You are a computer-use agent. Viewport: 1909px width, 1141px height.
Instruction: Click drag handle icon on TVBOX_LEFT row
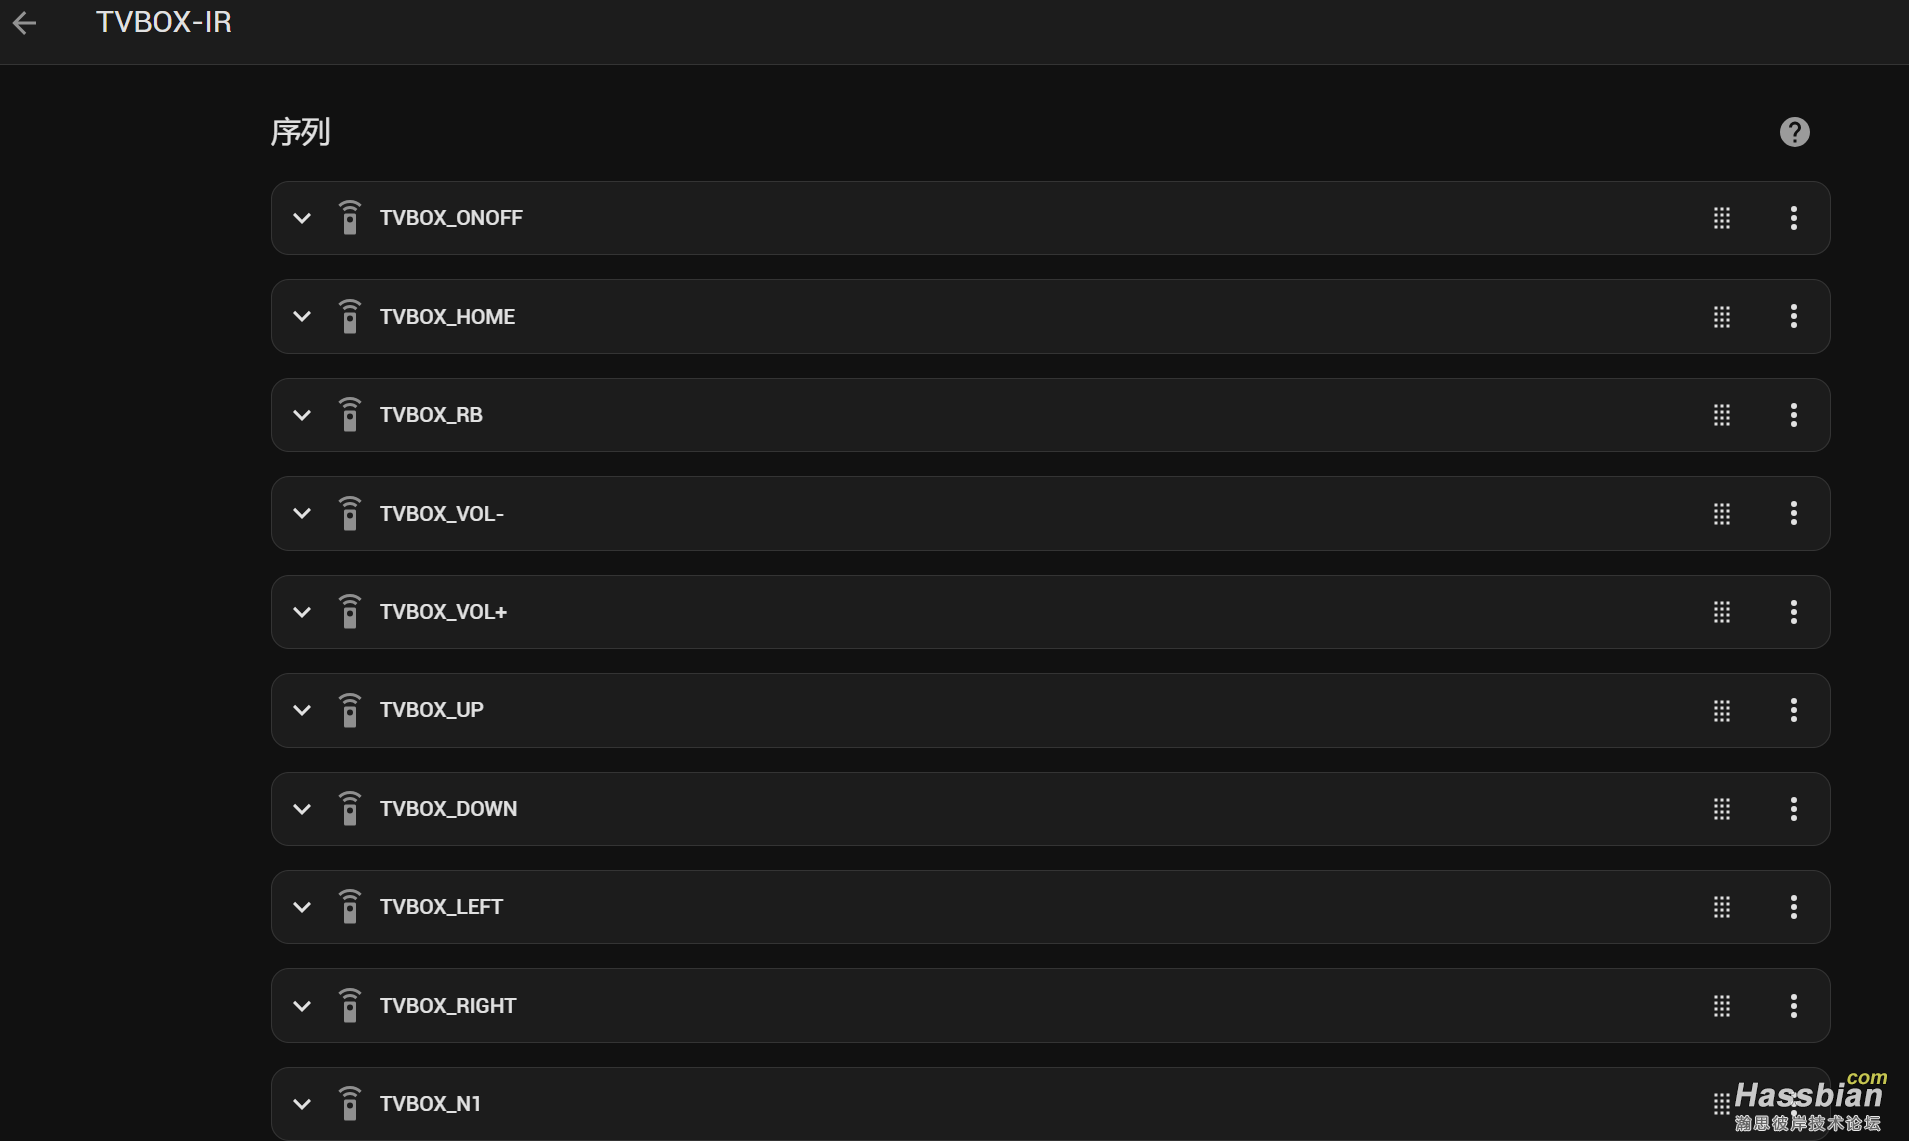click(x=1721, y=907)
